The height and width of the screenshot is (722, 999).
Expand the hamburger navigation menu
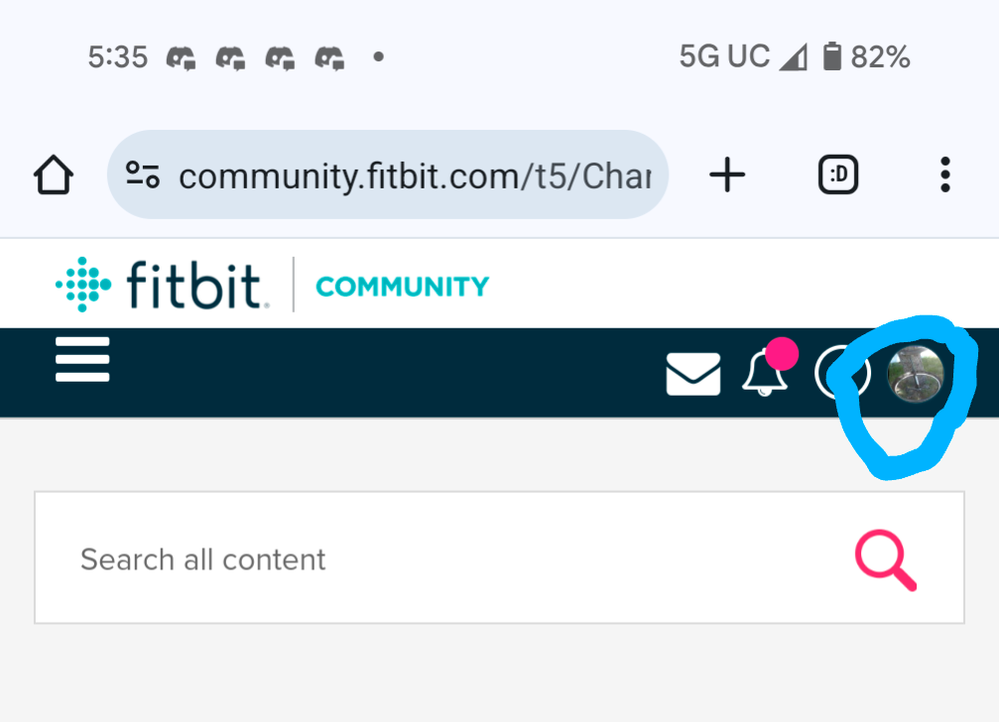click(82, 359)
